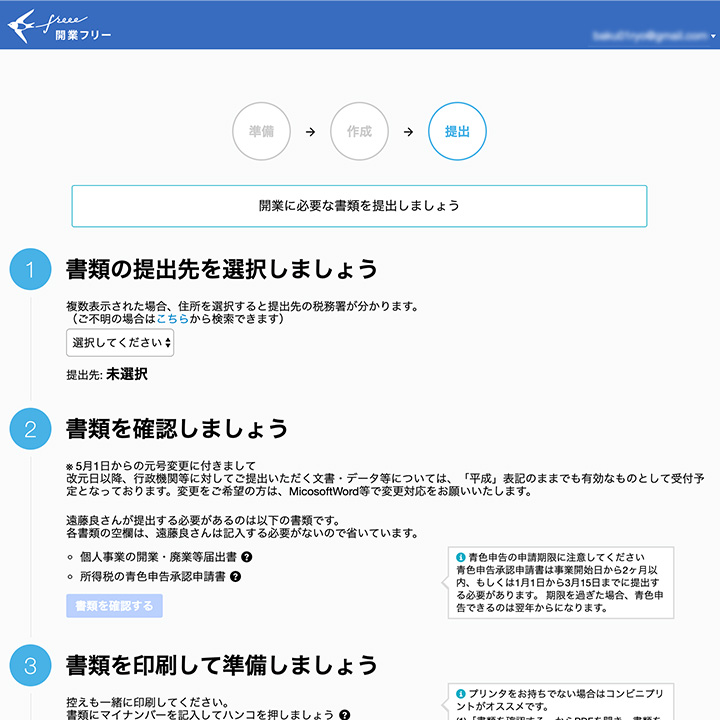Click the freee 開業フリー logo

click(x=59, y=27)
